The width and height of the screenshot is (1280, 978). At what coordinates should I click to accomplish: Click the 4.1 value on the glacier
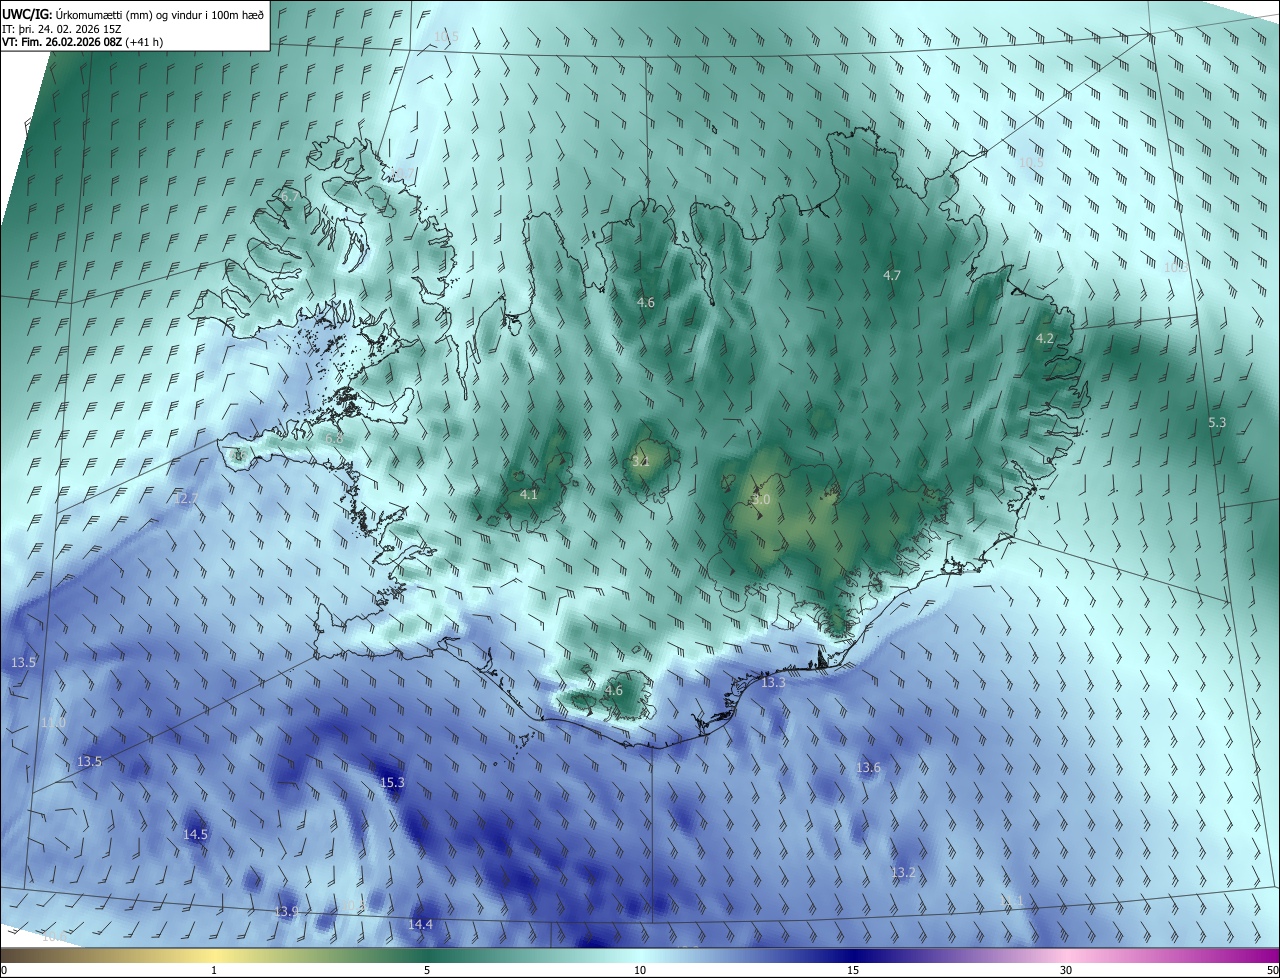(529, 494)
